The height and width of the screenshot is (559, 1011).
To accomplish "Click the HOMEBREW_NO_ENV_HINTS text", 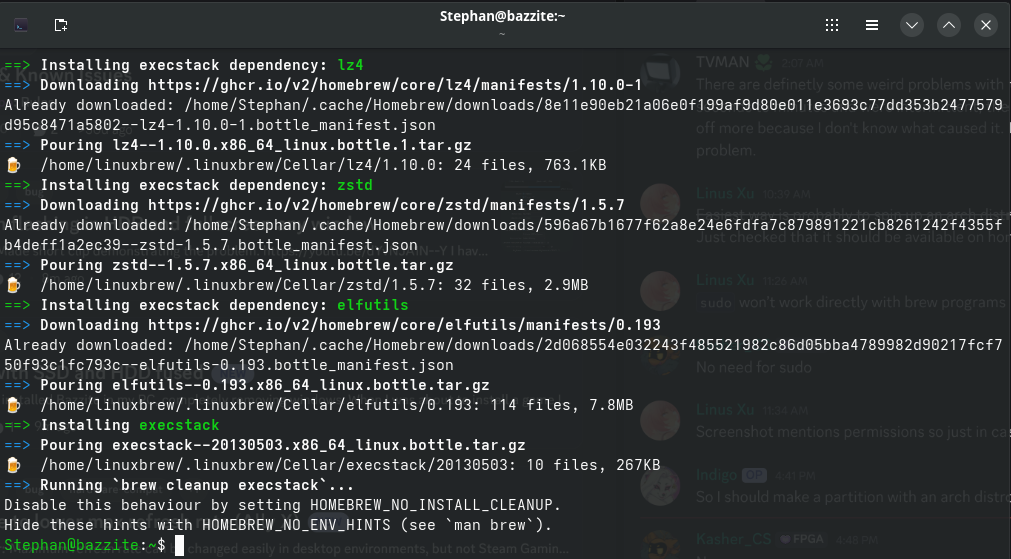I will (x=297, y=525).
